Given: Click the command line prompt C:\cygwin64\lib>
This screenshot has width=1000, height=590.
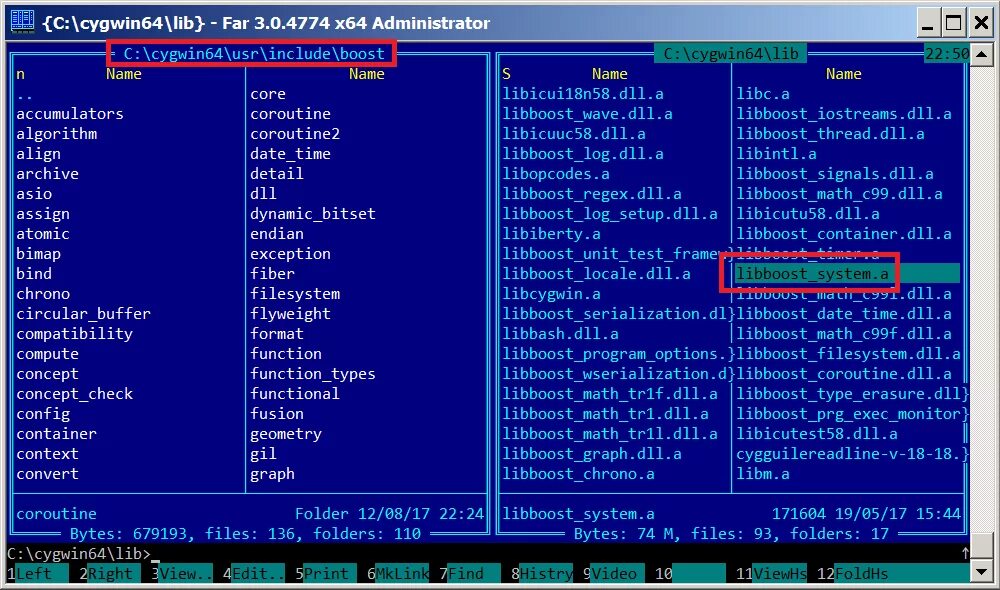Looking at the screenshot, I should pos(79,554).
